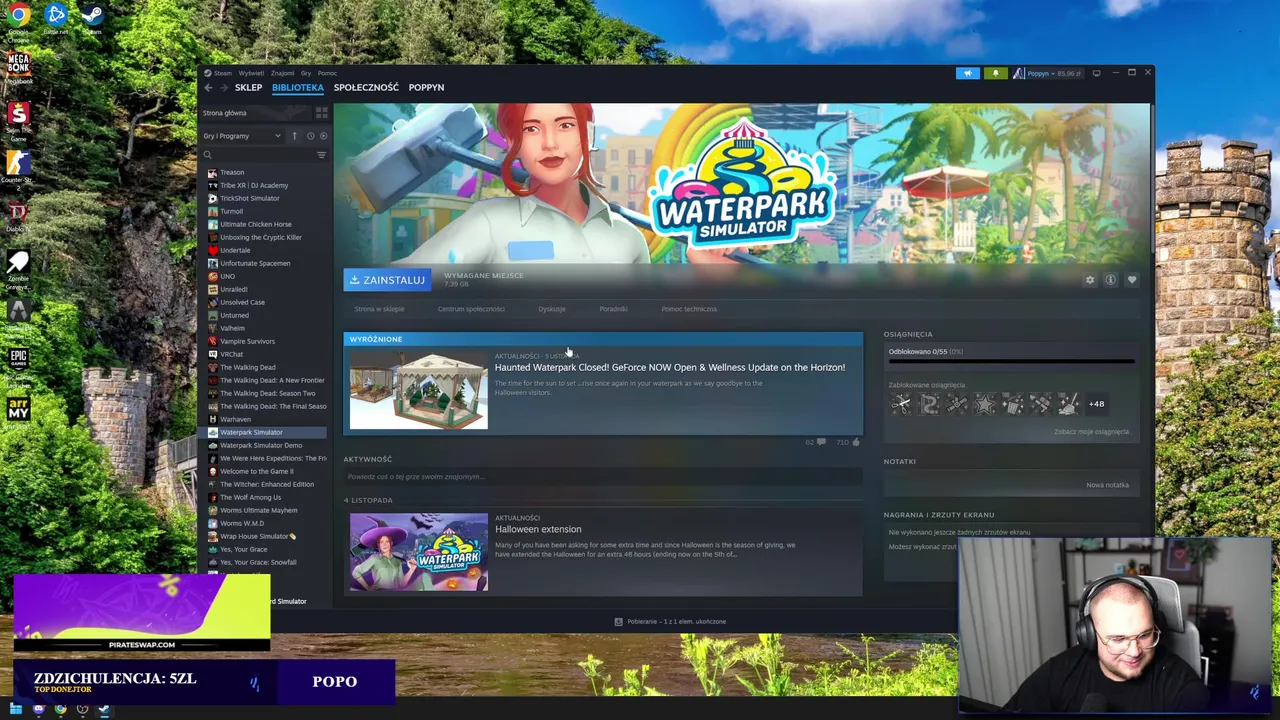Screen dimensions: 1280x720
Task: Add Waterpark Simulator to favorites heart
Action: point(1132,280)
